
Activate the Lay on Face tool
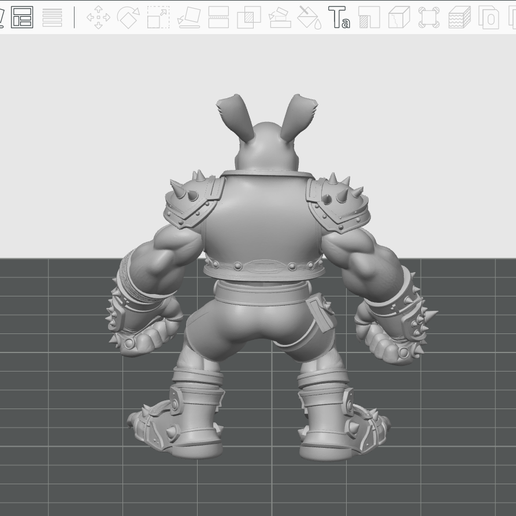coord(189,17)
